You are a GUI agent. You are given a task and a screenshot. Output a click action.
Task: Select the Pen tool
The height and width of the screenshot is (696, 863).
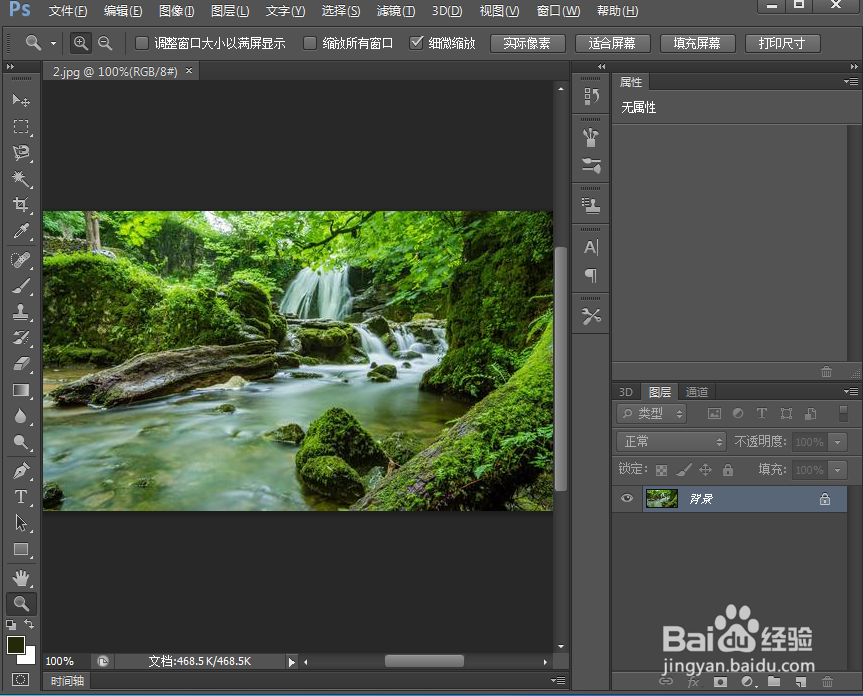click(x=21, y=471)
